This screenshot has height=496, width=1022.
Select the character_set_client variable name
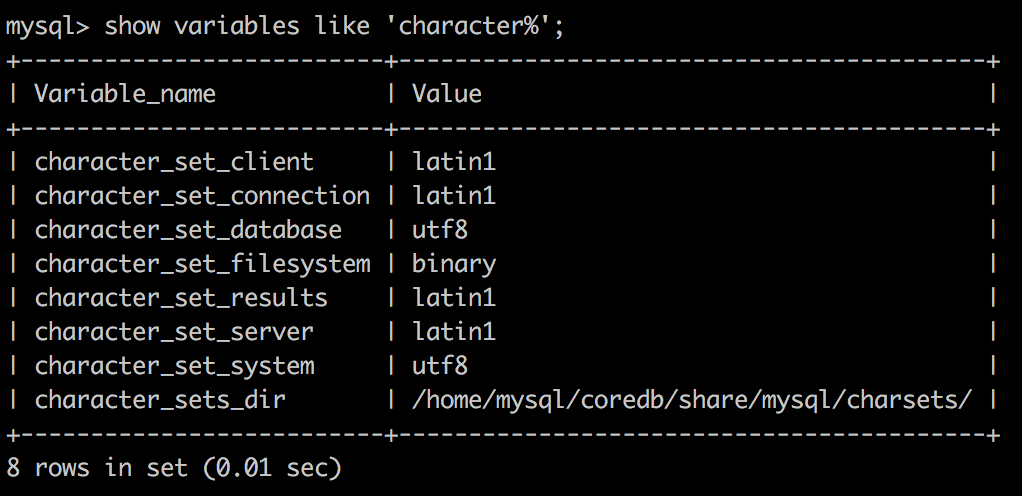pyautogui.click(x=174, y=162)
